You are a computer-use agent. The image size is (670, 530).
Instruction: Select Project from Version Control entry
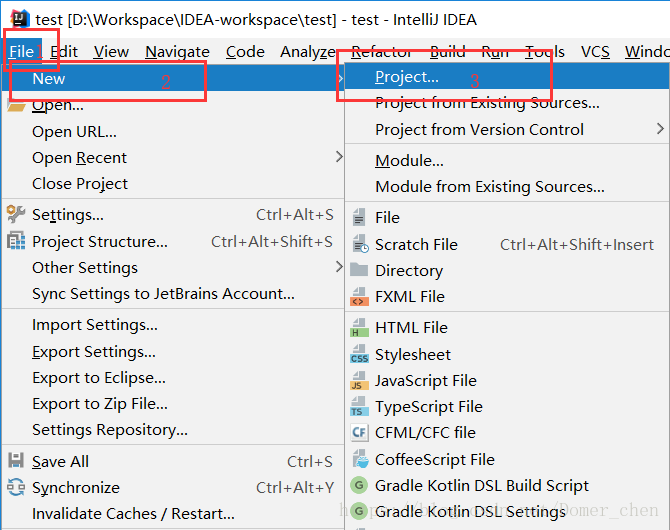[x=507, y=130]
